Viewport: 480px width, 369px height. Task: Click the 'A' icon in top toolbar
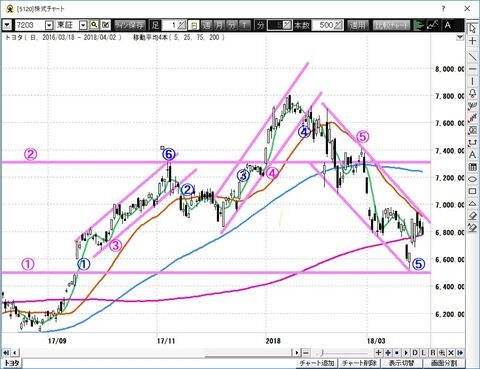448,25
